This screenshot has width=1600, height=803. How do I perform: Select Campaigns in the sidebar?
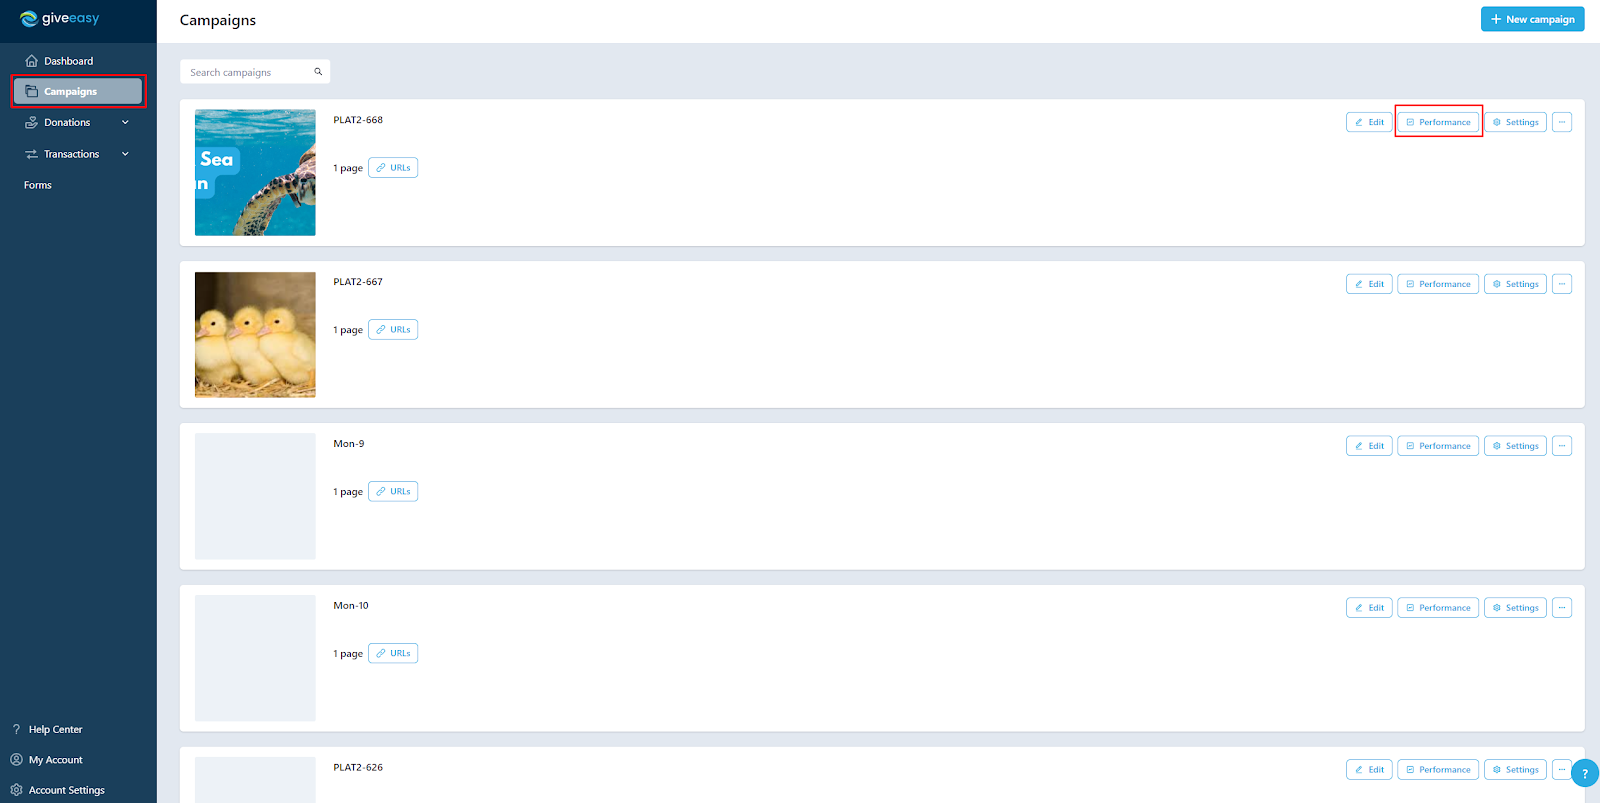pyautogui.click(x=78, y=91)
